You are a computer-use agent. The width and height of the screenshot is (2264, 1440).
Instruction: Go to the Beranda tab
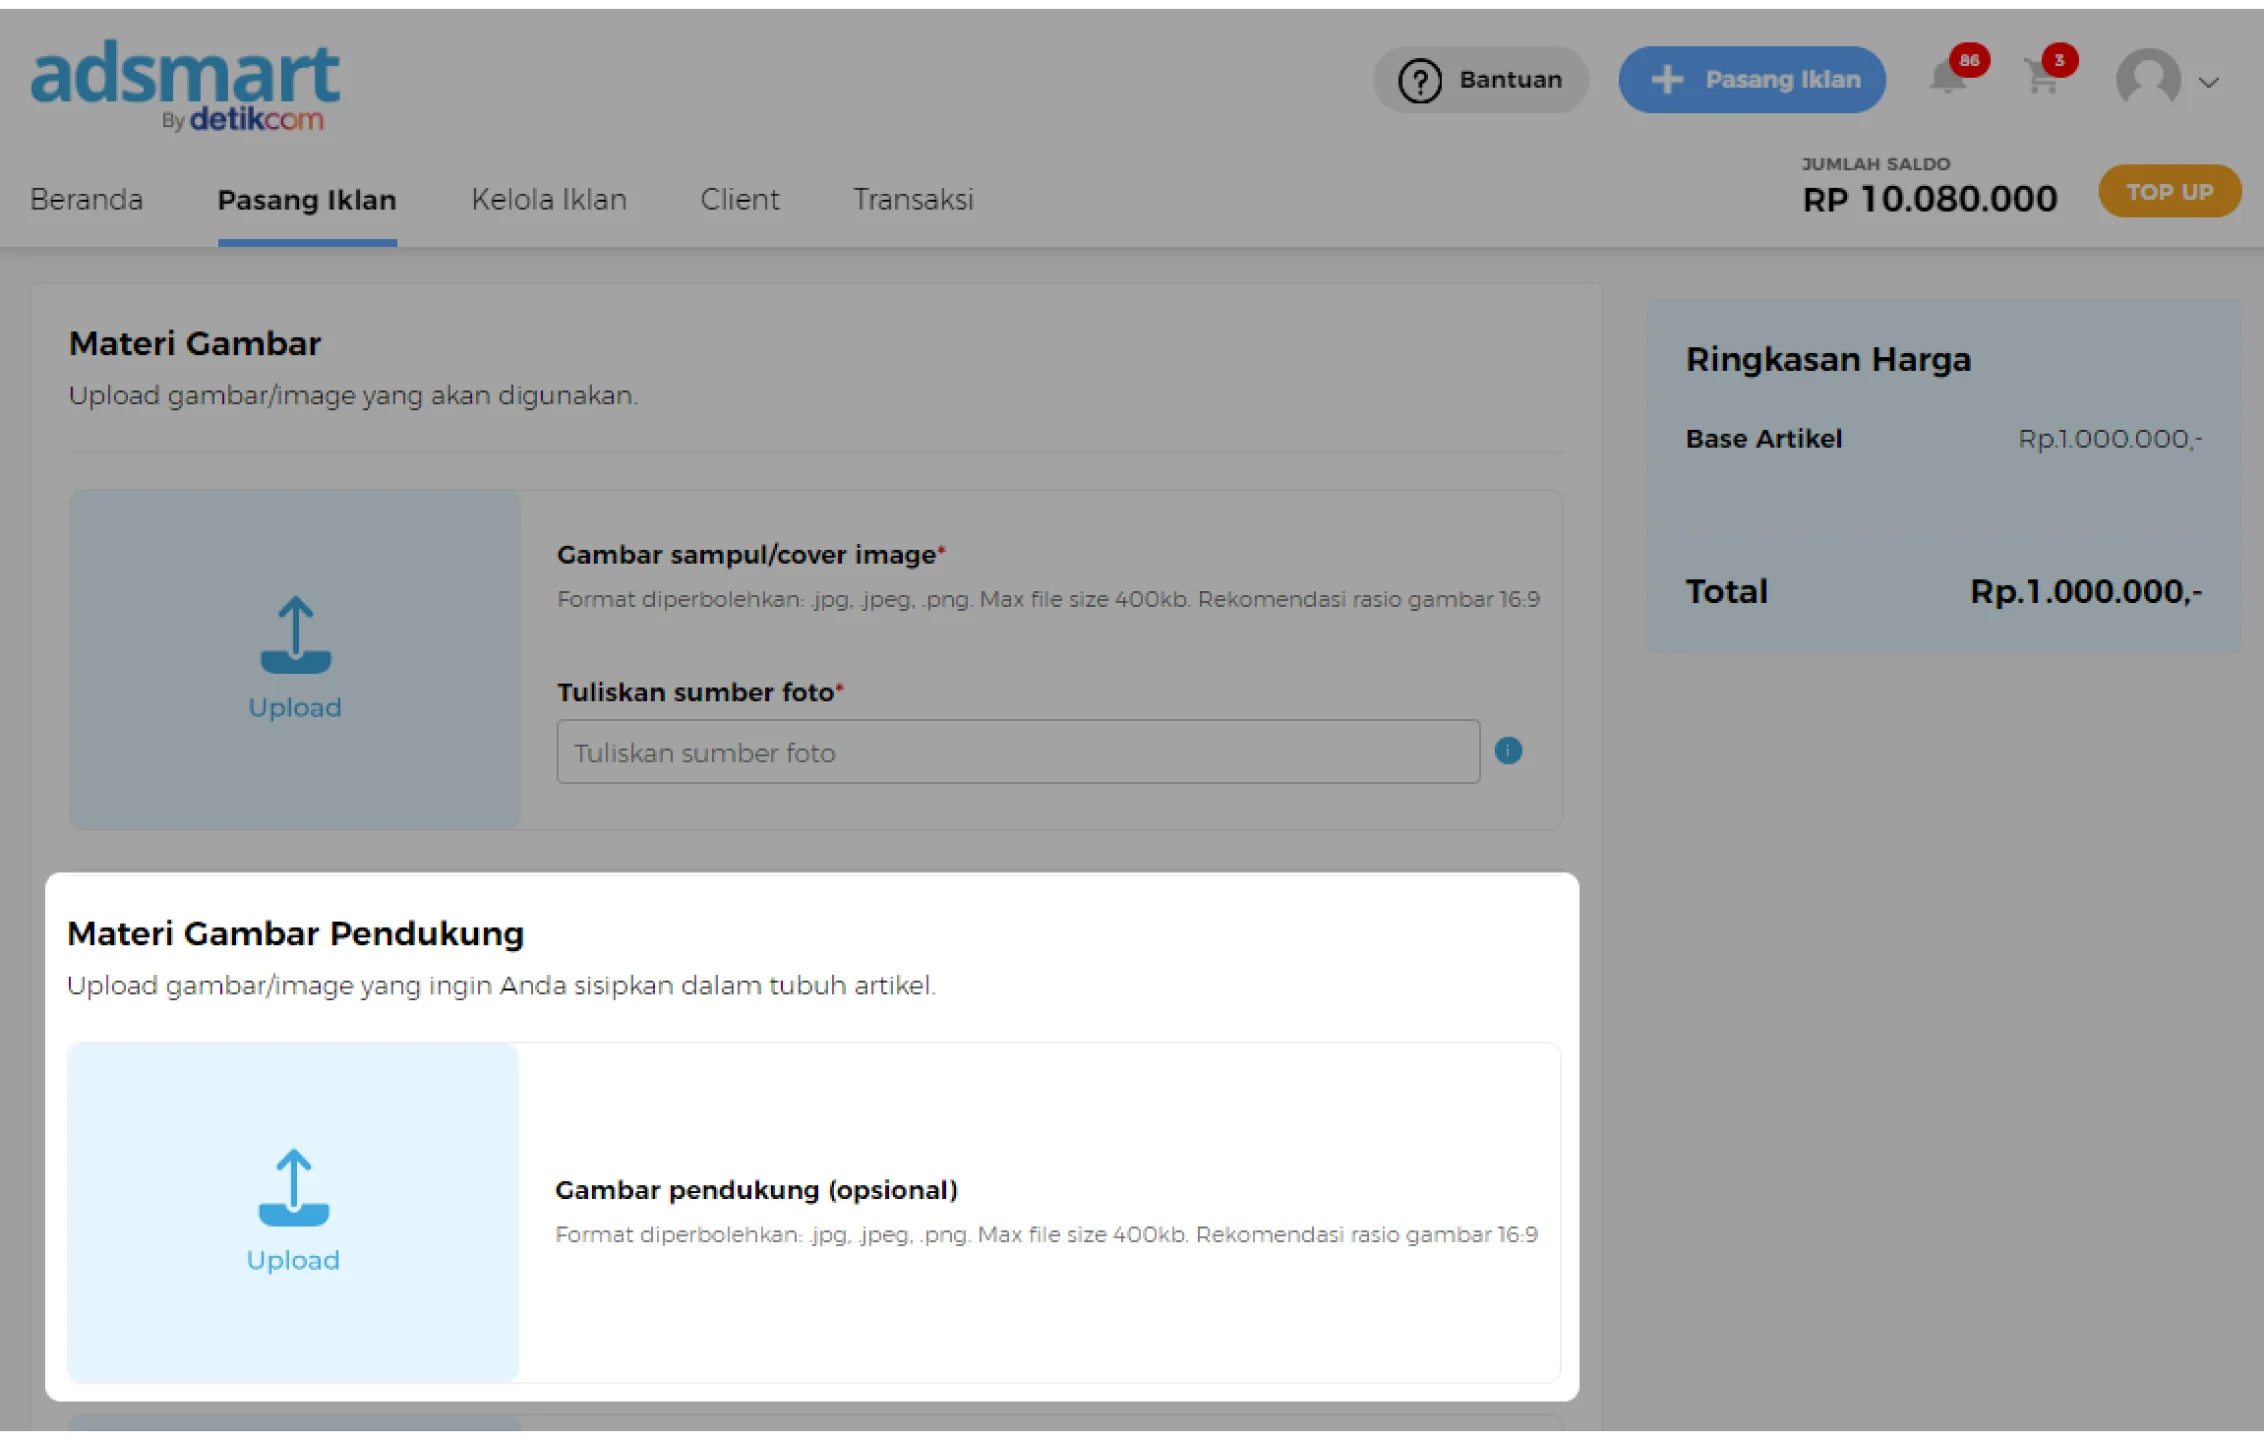click(x=86, y=199)
